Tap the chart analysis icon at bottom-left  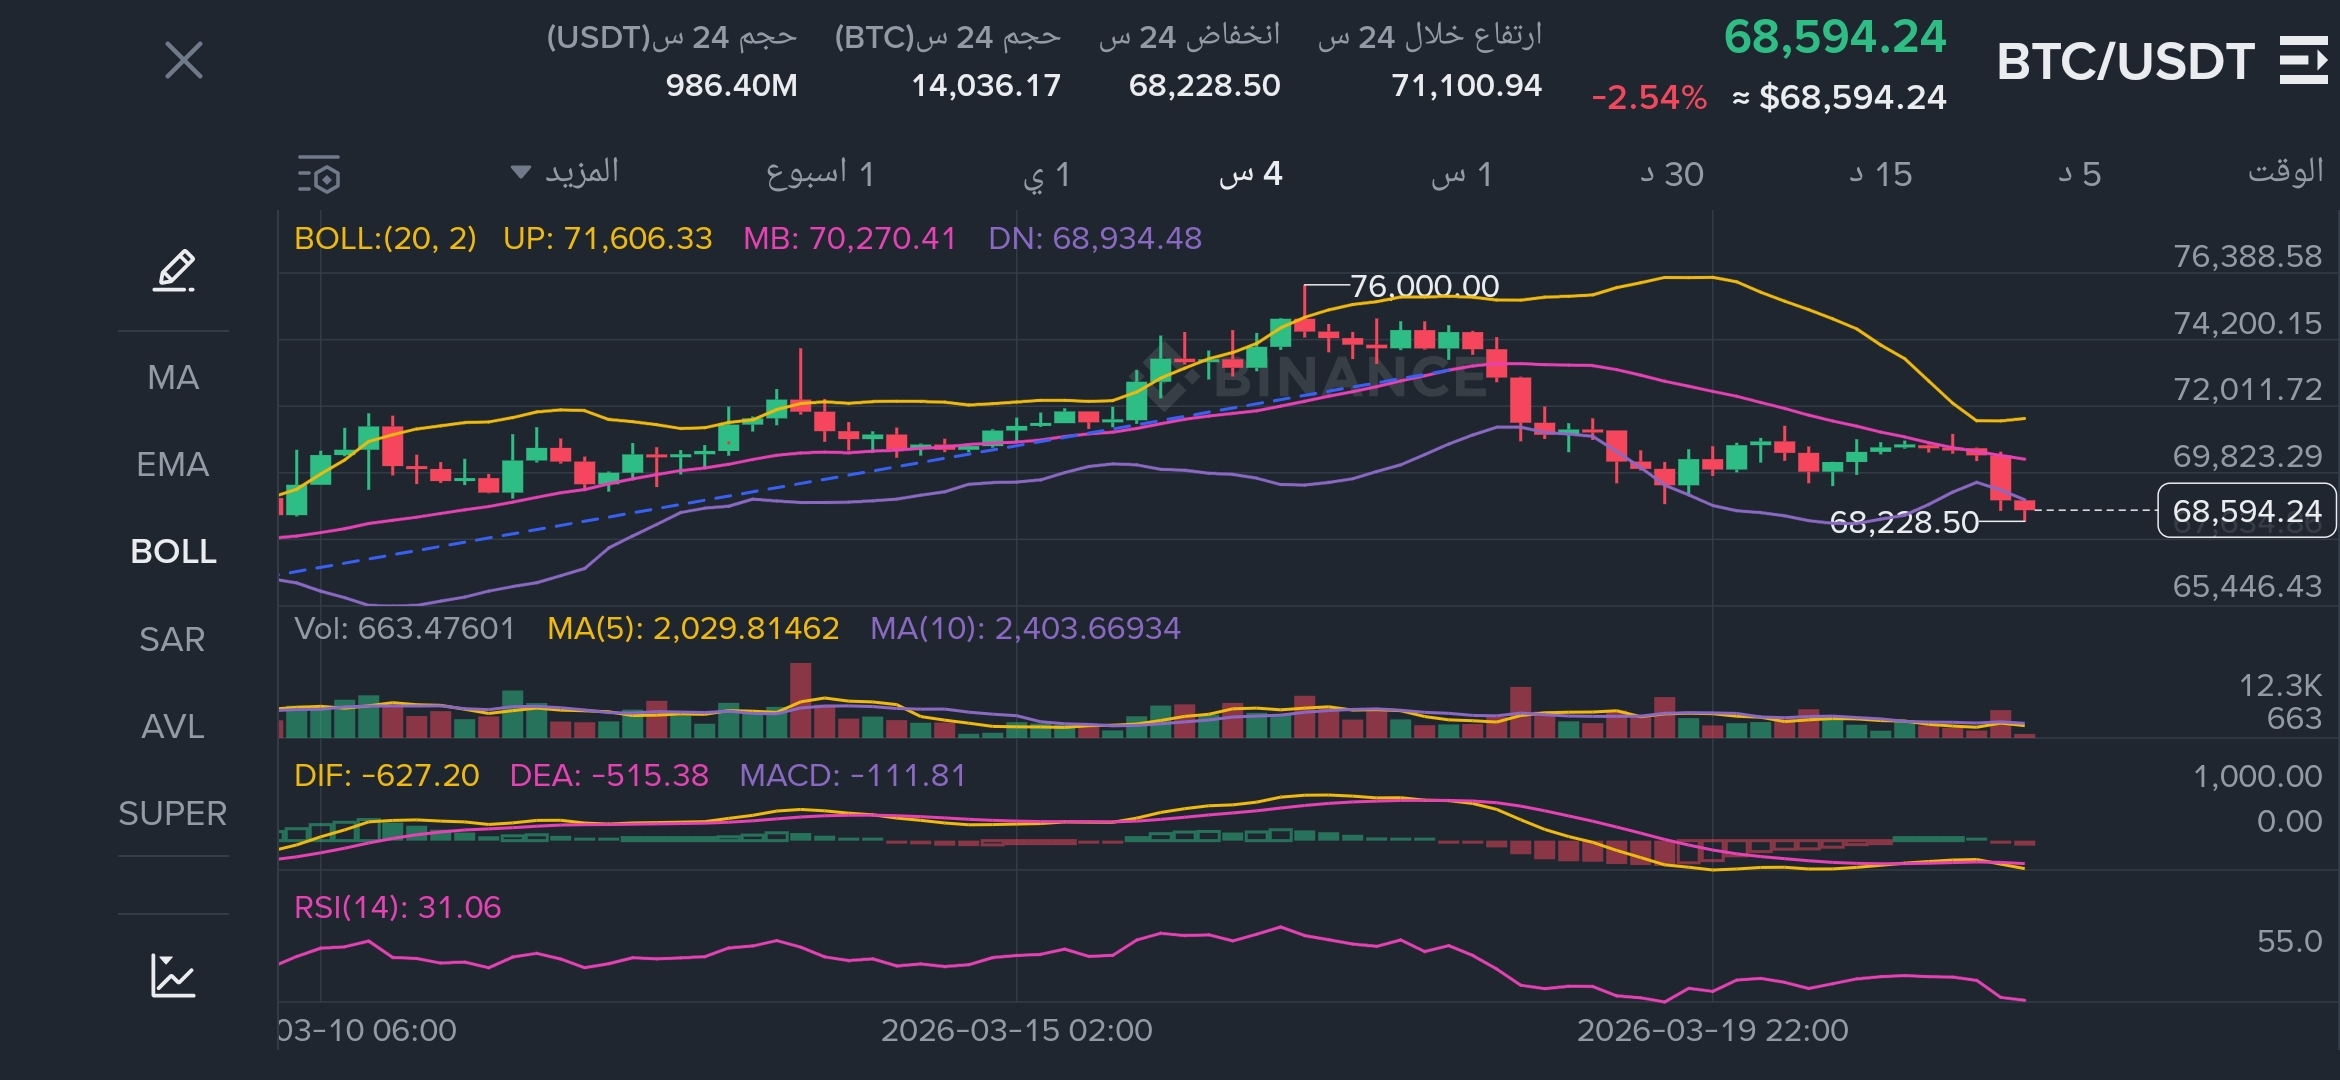tap(173, 975)
